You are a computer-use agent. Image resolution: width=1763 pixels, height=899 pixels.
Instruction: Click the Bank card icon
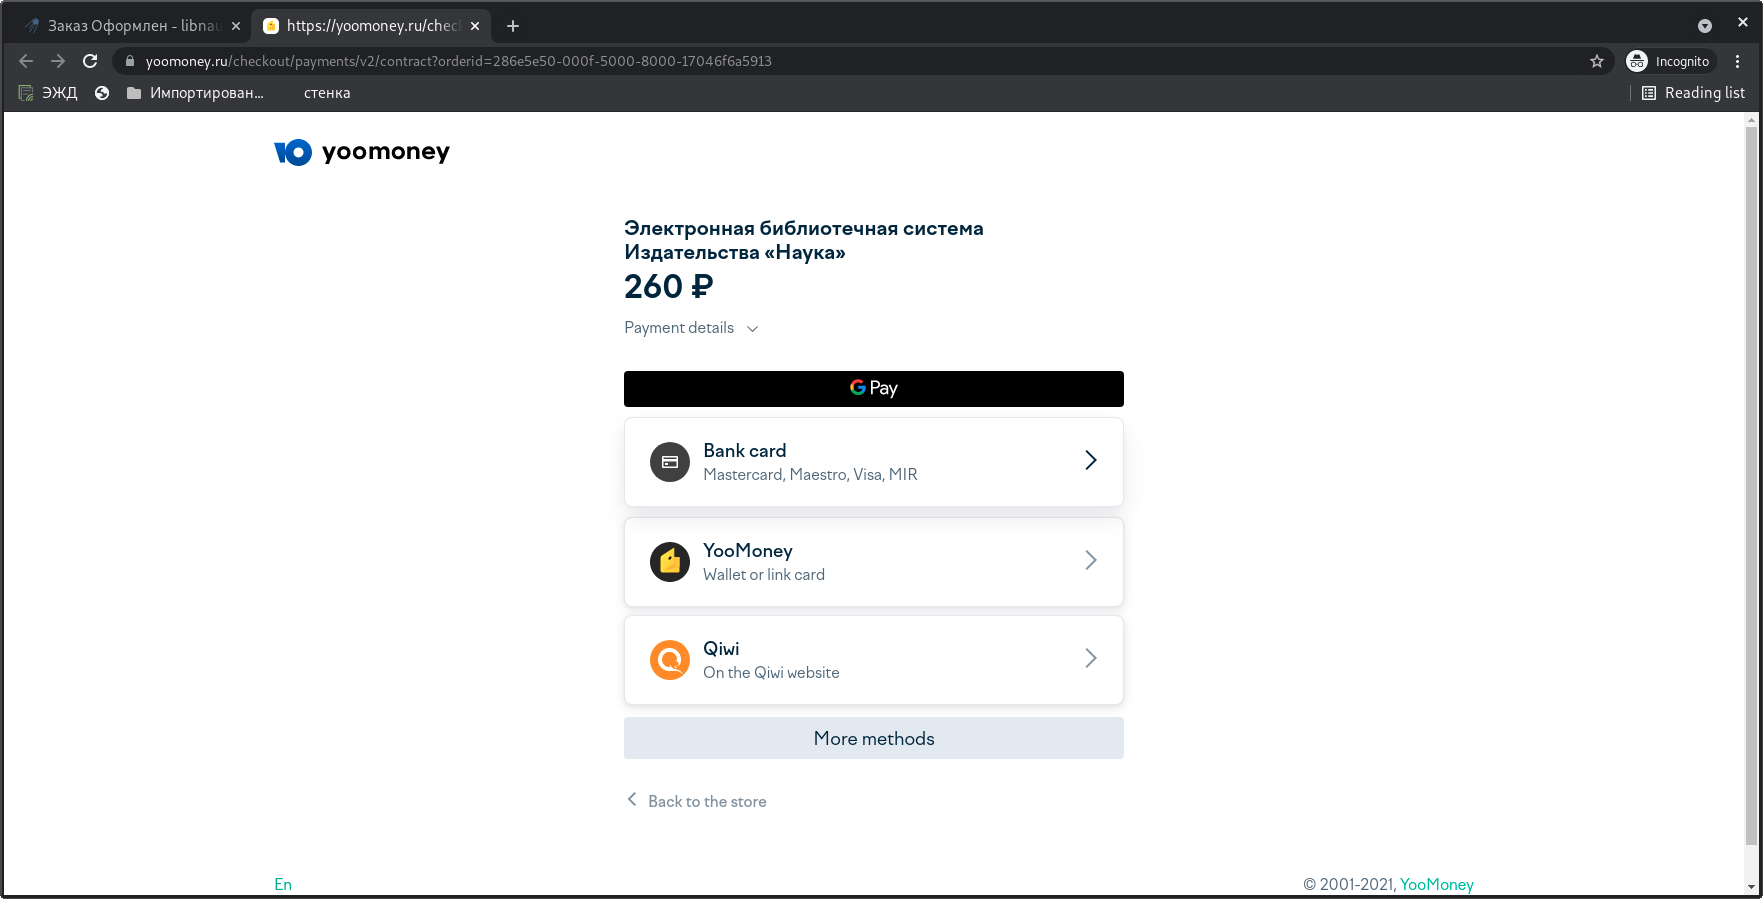[670, 462]
